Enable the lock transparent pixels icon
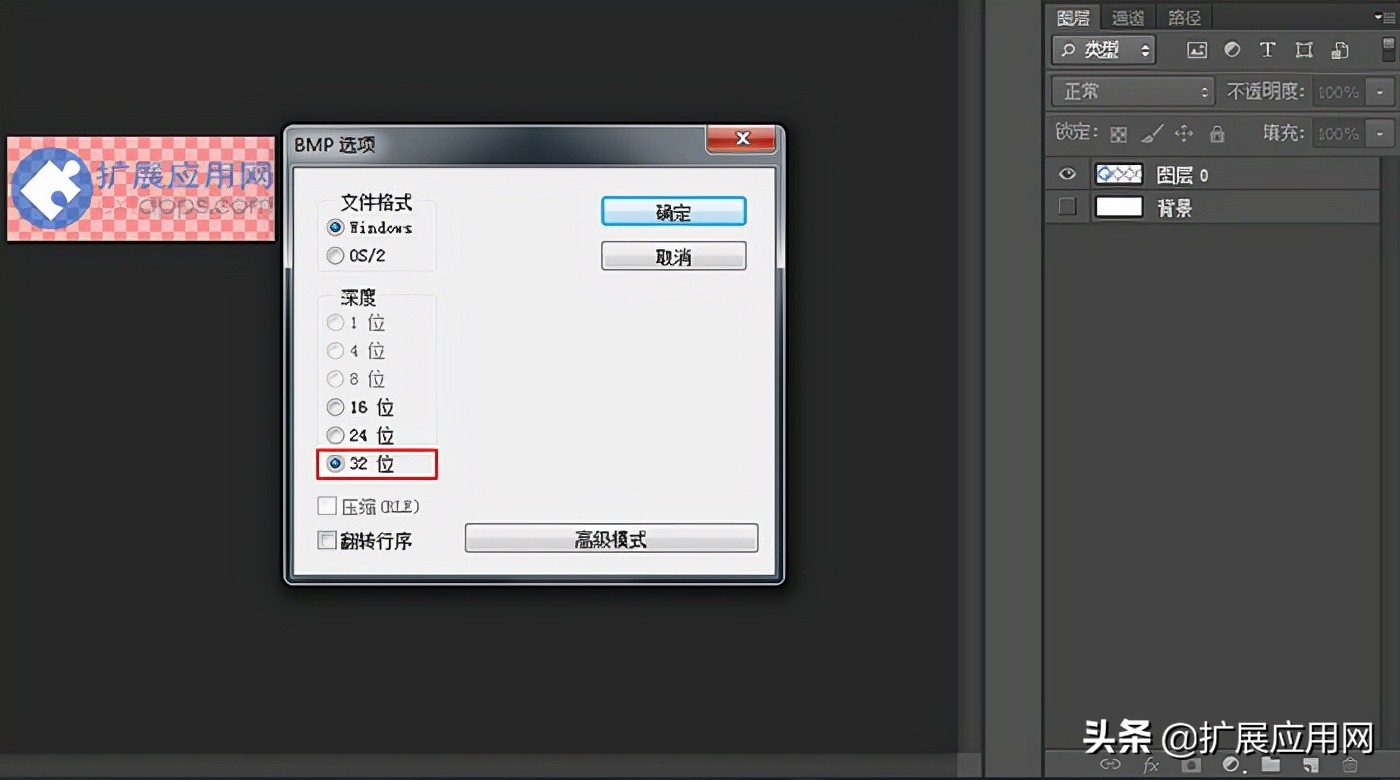This screenshot has height=780, width=1400. (x=1118, y=132)
